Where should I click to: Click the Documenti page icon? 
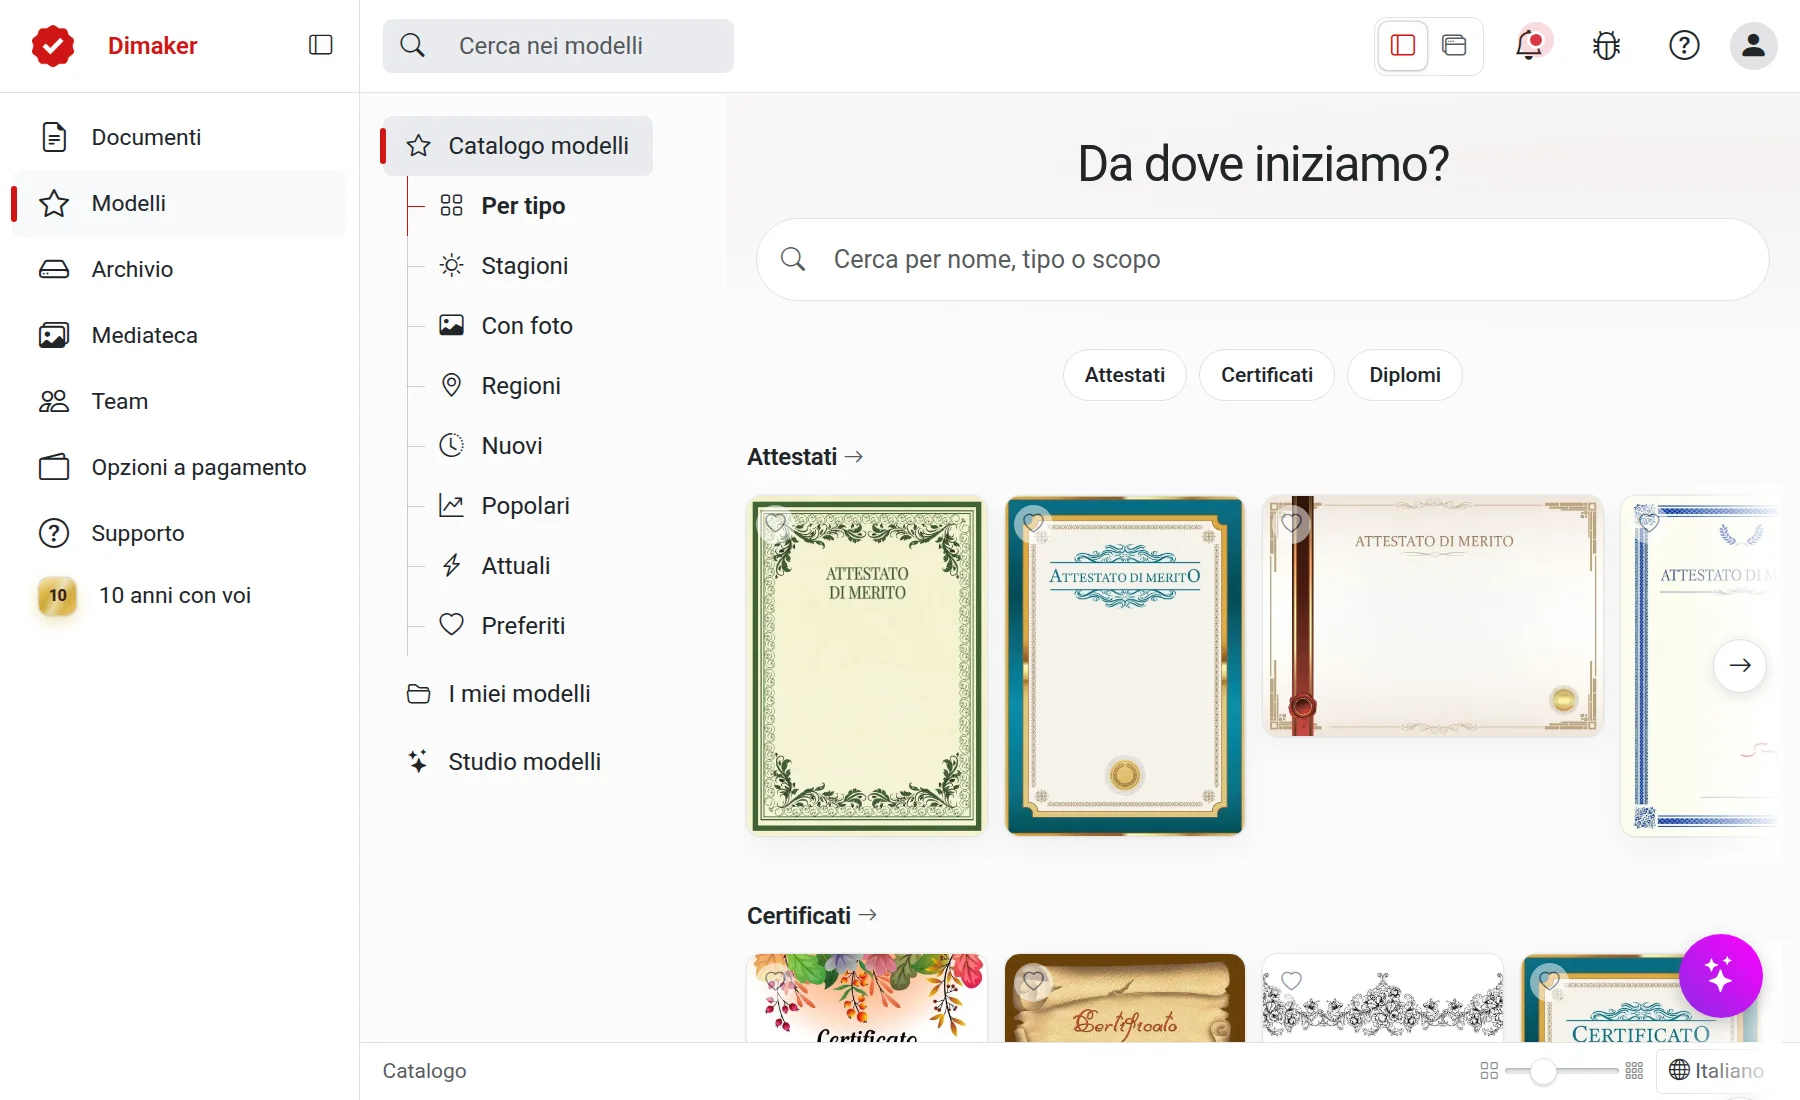point(54,137)
